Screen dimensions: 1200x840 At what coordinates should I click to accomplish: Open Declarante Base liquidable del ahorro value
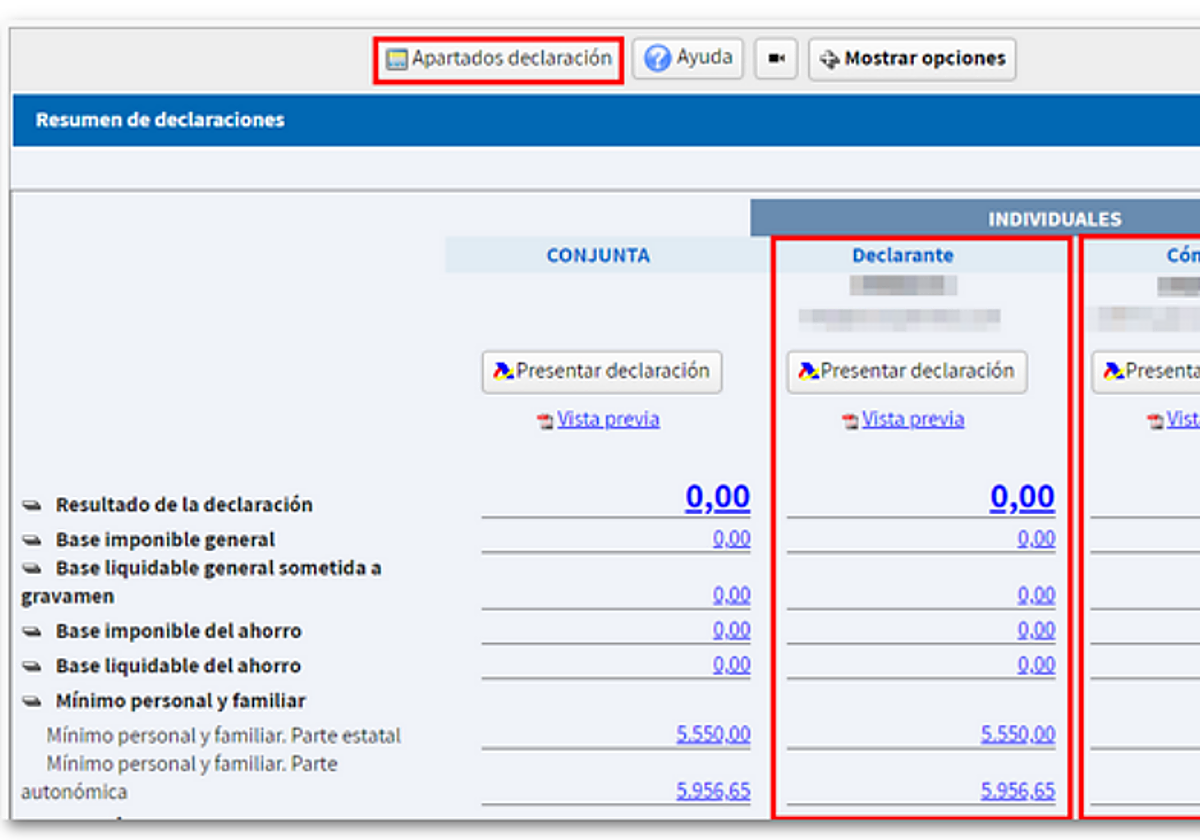[x=1037, y=665]
